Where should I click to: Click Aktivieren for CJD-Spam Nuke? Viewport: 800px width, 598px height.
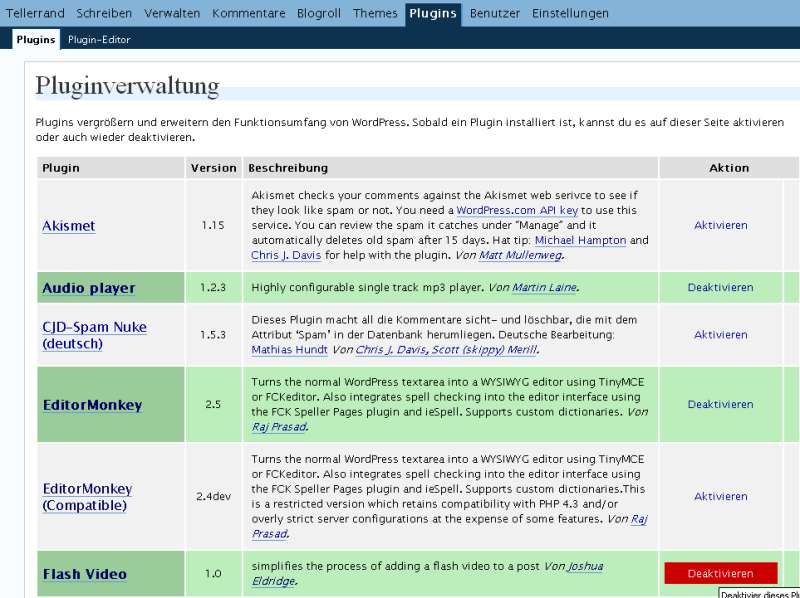[x=720, y=335]
